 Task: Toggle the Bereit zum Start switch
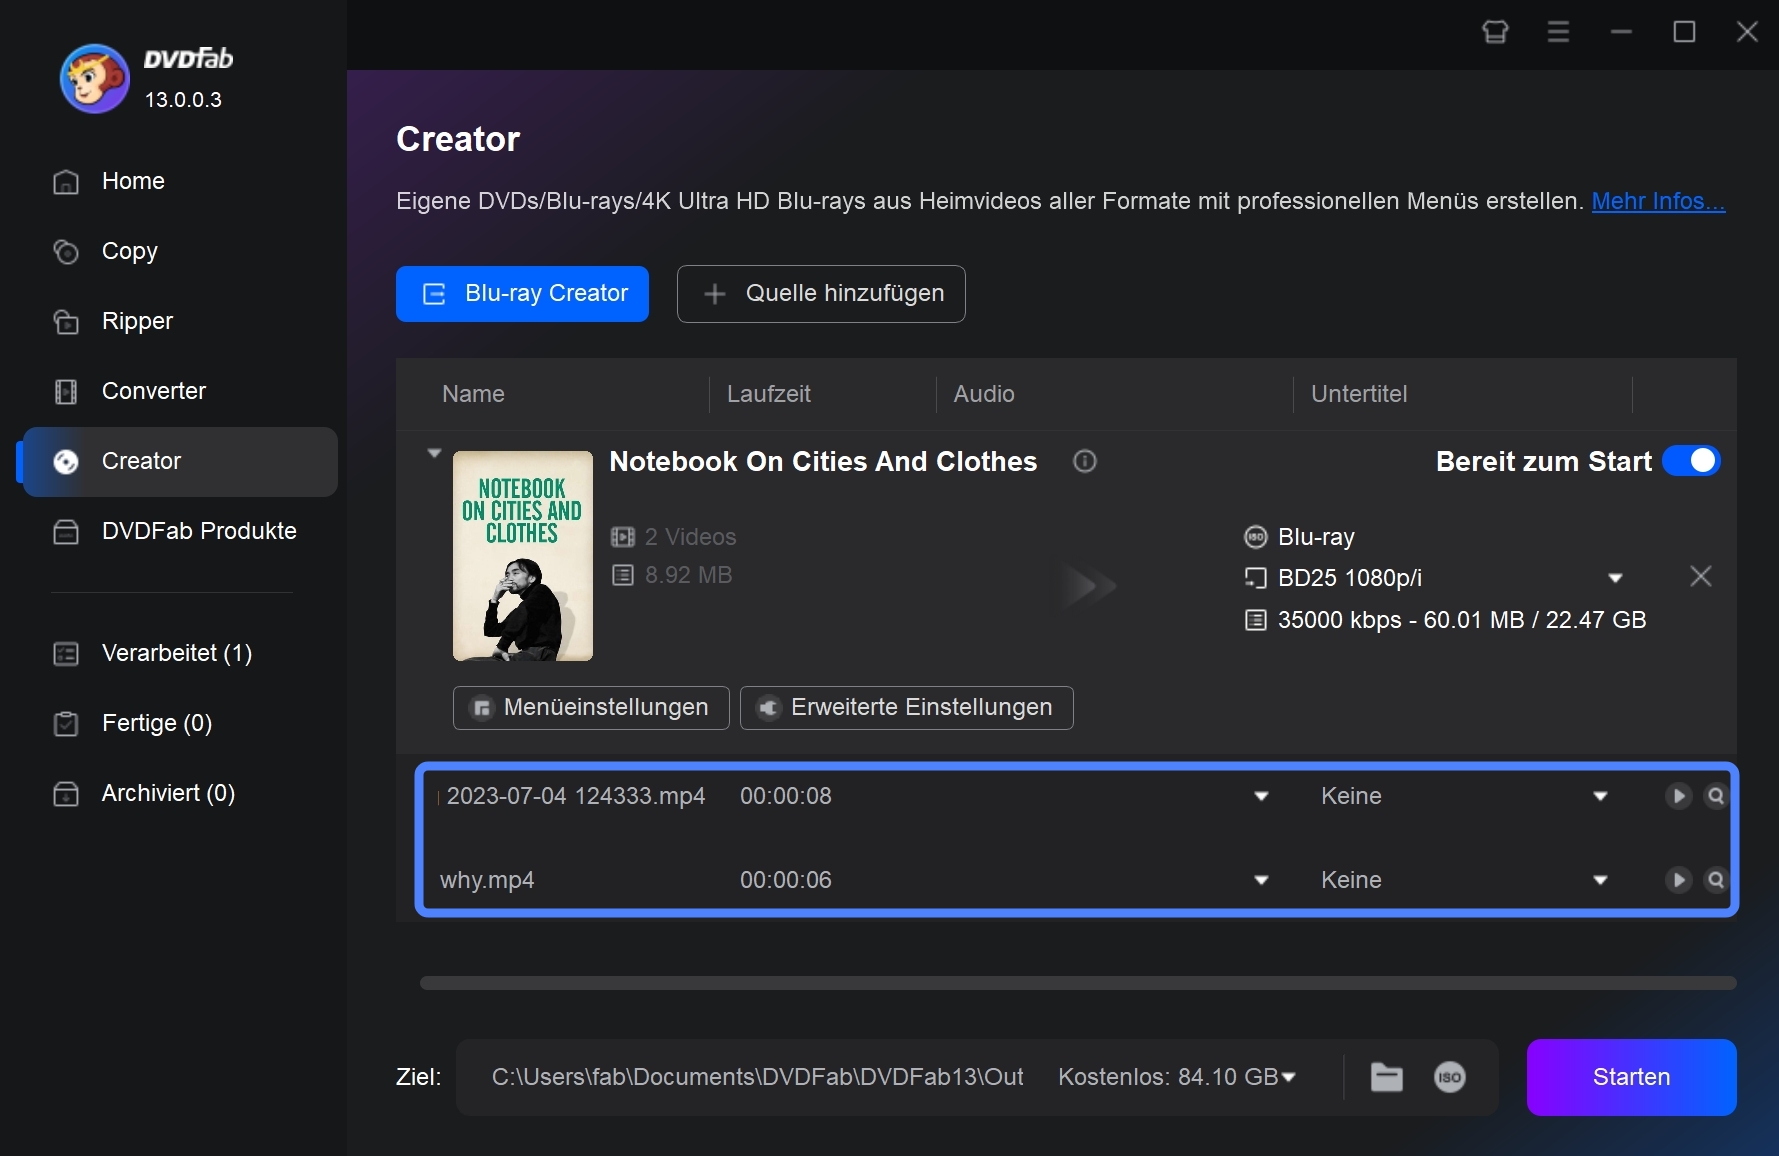pos(1691,461)
